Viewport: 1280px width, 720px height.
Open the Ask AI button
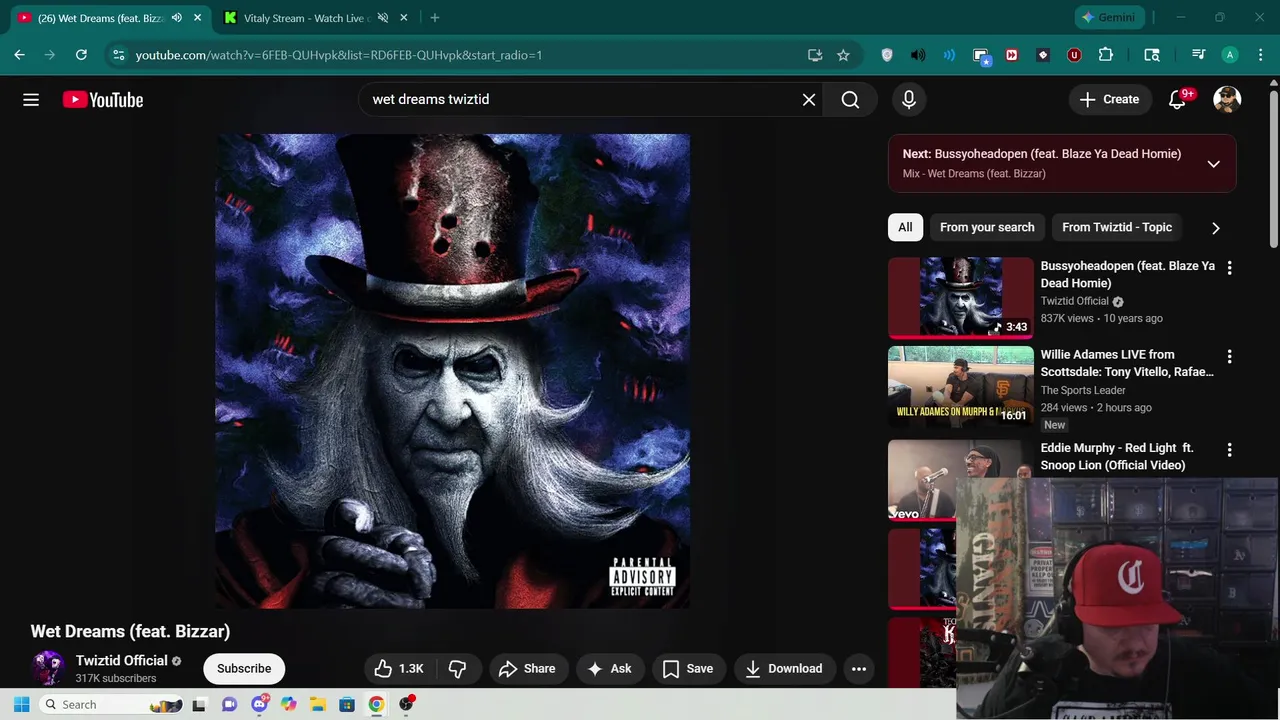[x=610, y=669]
